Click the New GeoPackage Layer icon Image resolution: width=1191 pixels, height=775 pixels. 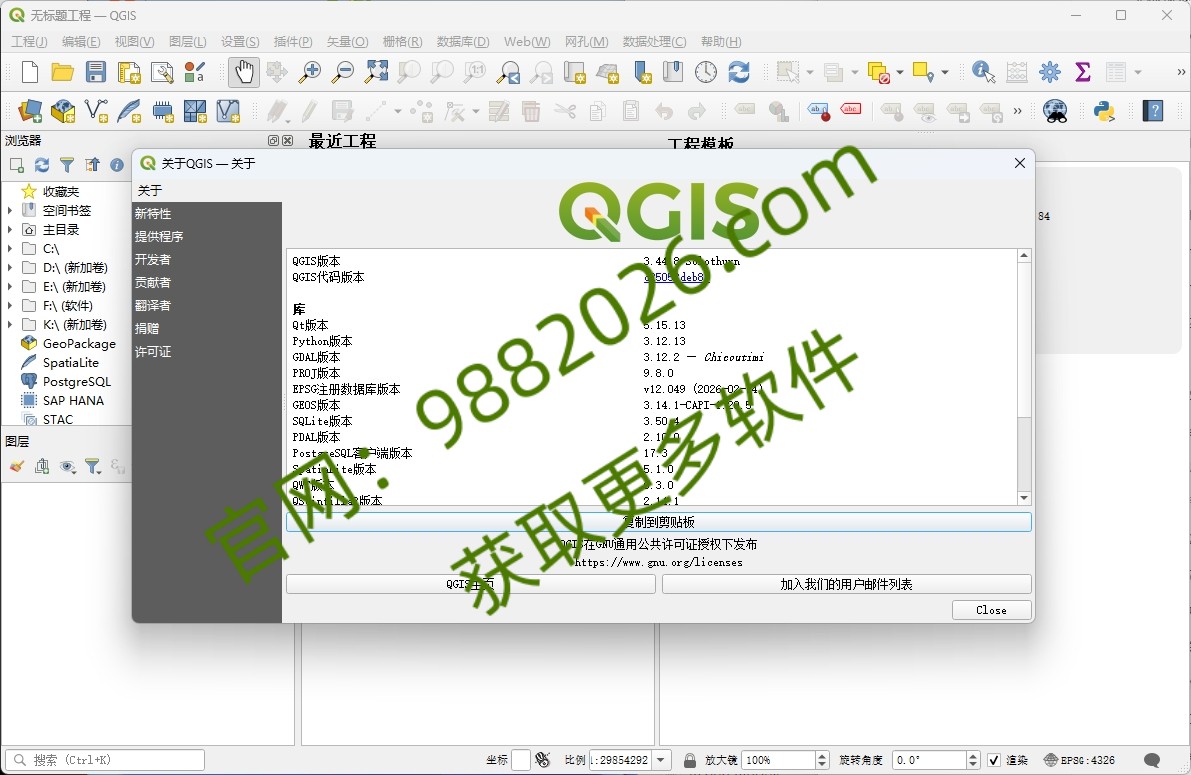(63, 112)
